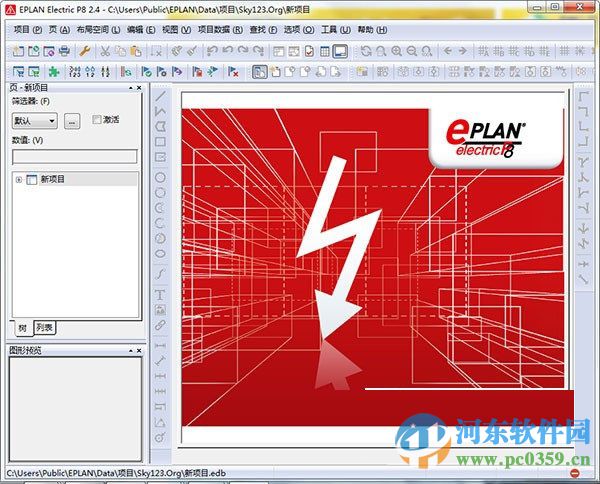Open settings via the wrench icon
The width and height of the screenshot is (600, 484).
click(x=84, y=51)
